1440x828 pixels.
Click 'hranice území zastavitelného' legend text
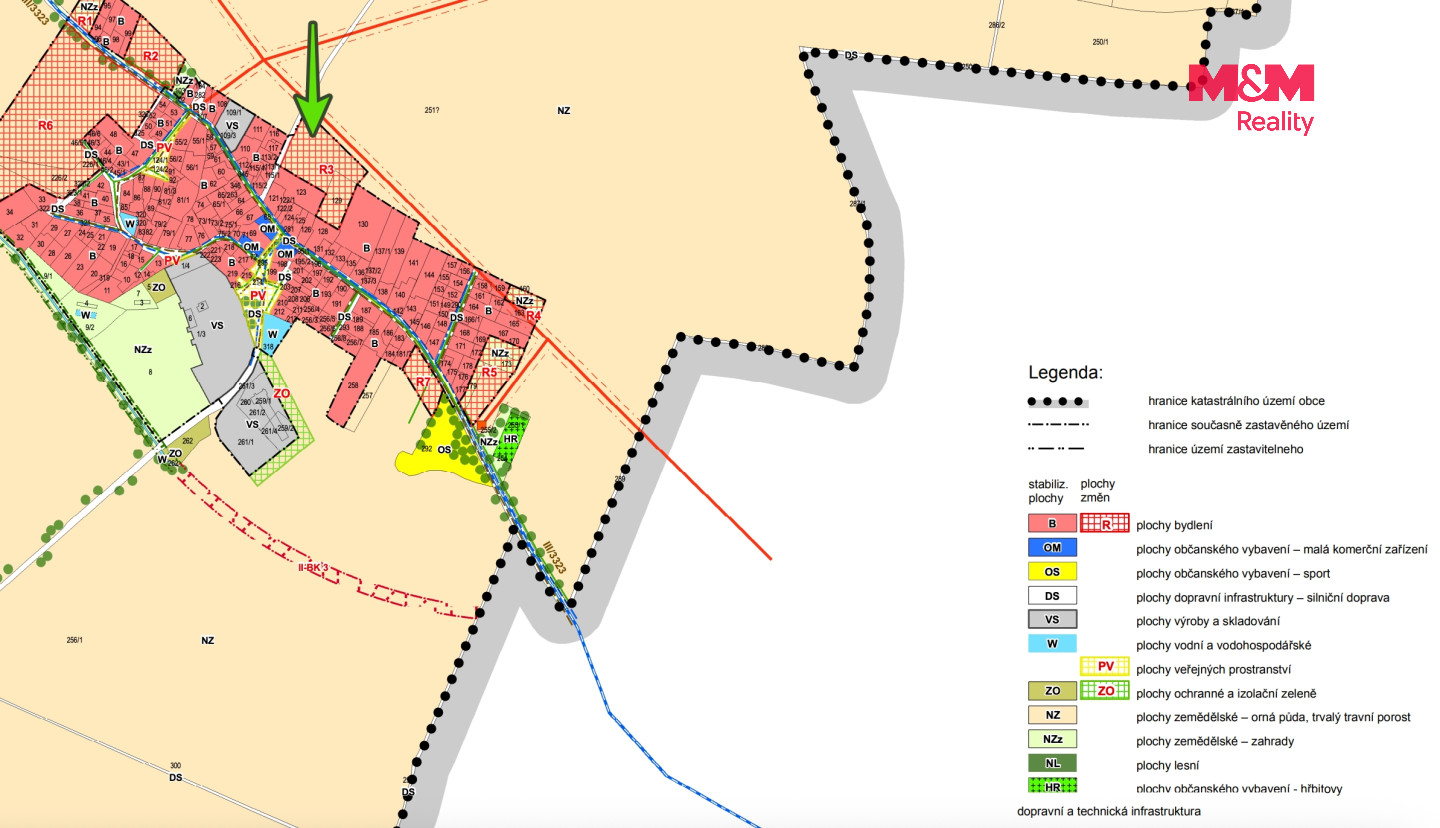1225,449
